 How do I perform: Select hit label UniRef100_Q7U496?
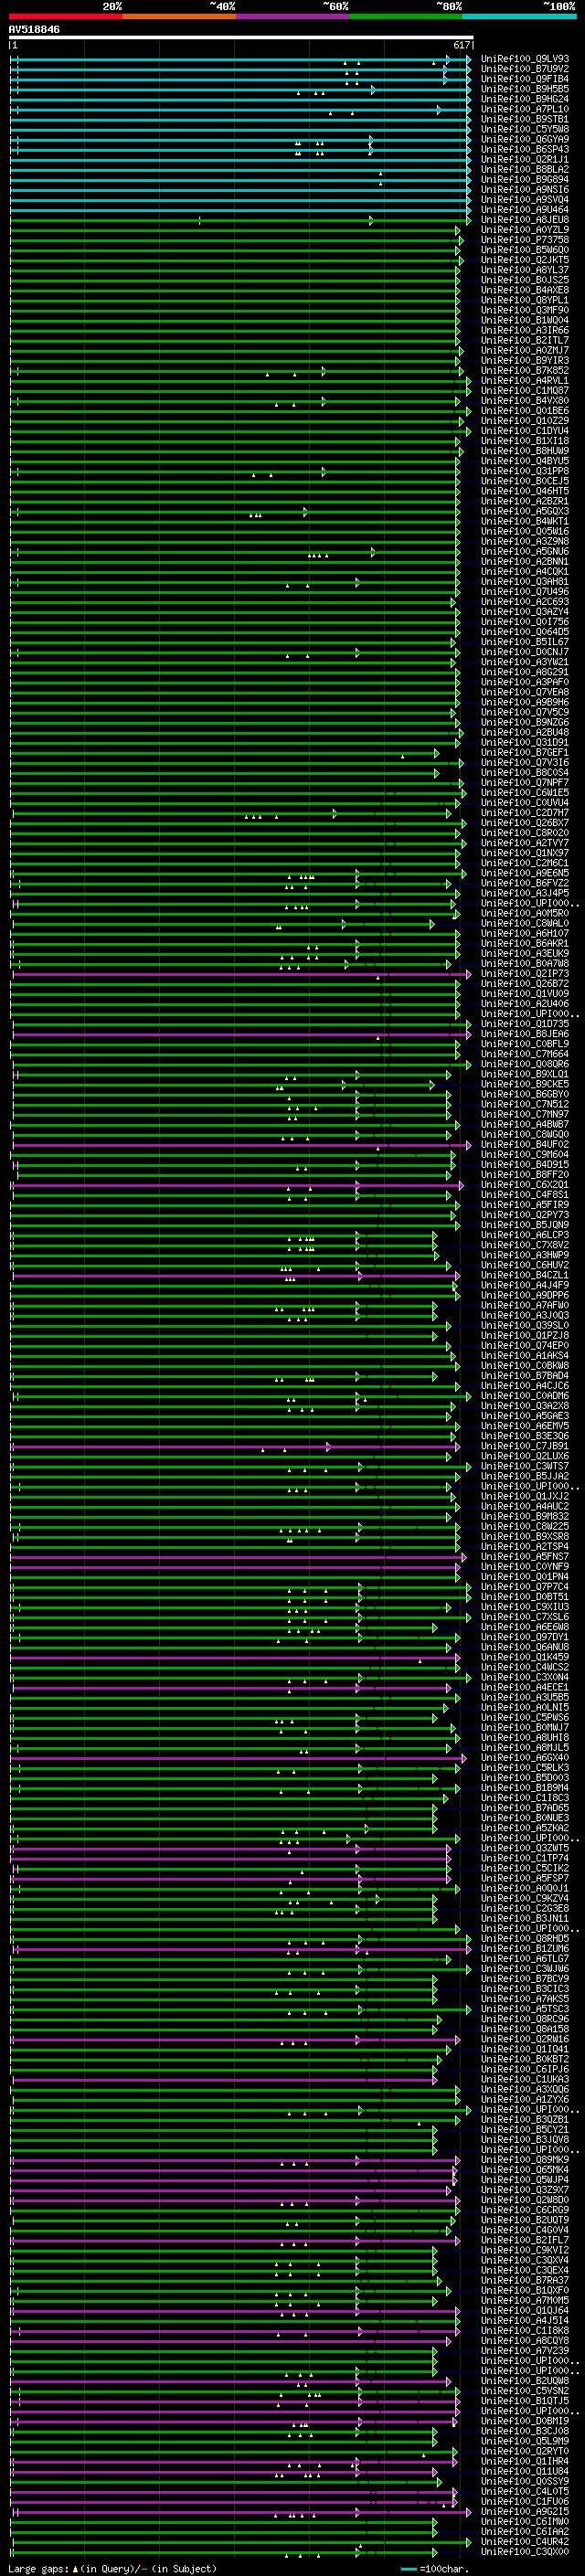coord(525,591)
